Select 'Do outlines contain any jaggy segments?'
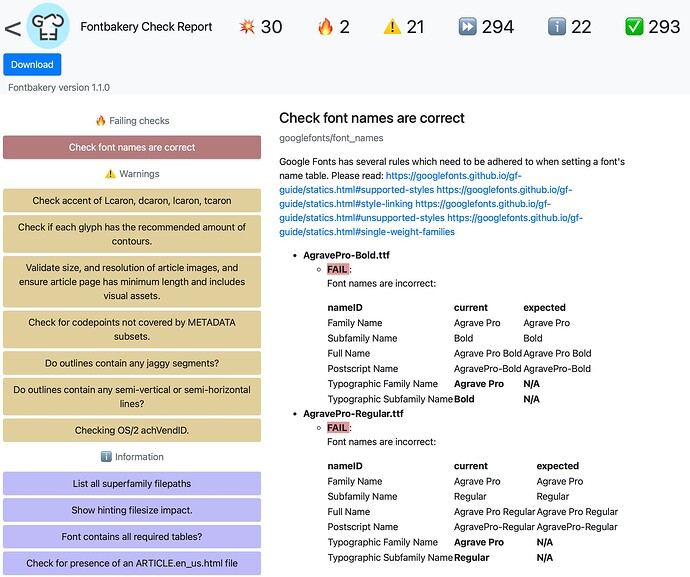Viewport: 690px width, 577px height. tap(132, 363)
